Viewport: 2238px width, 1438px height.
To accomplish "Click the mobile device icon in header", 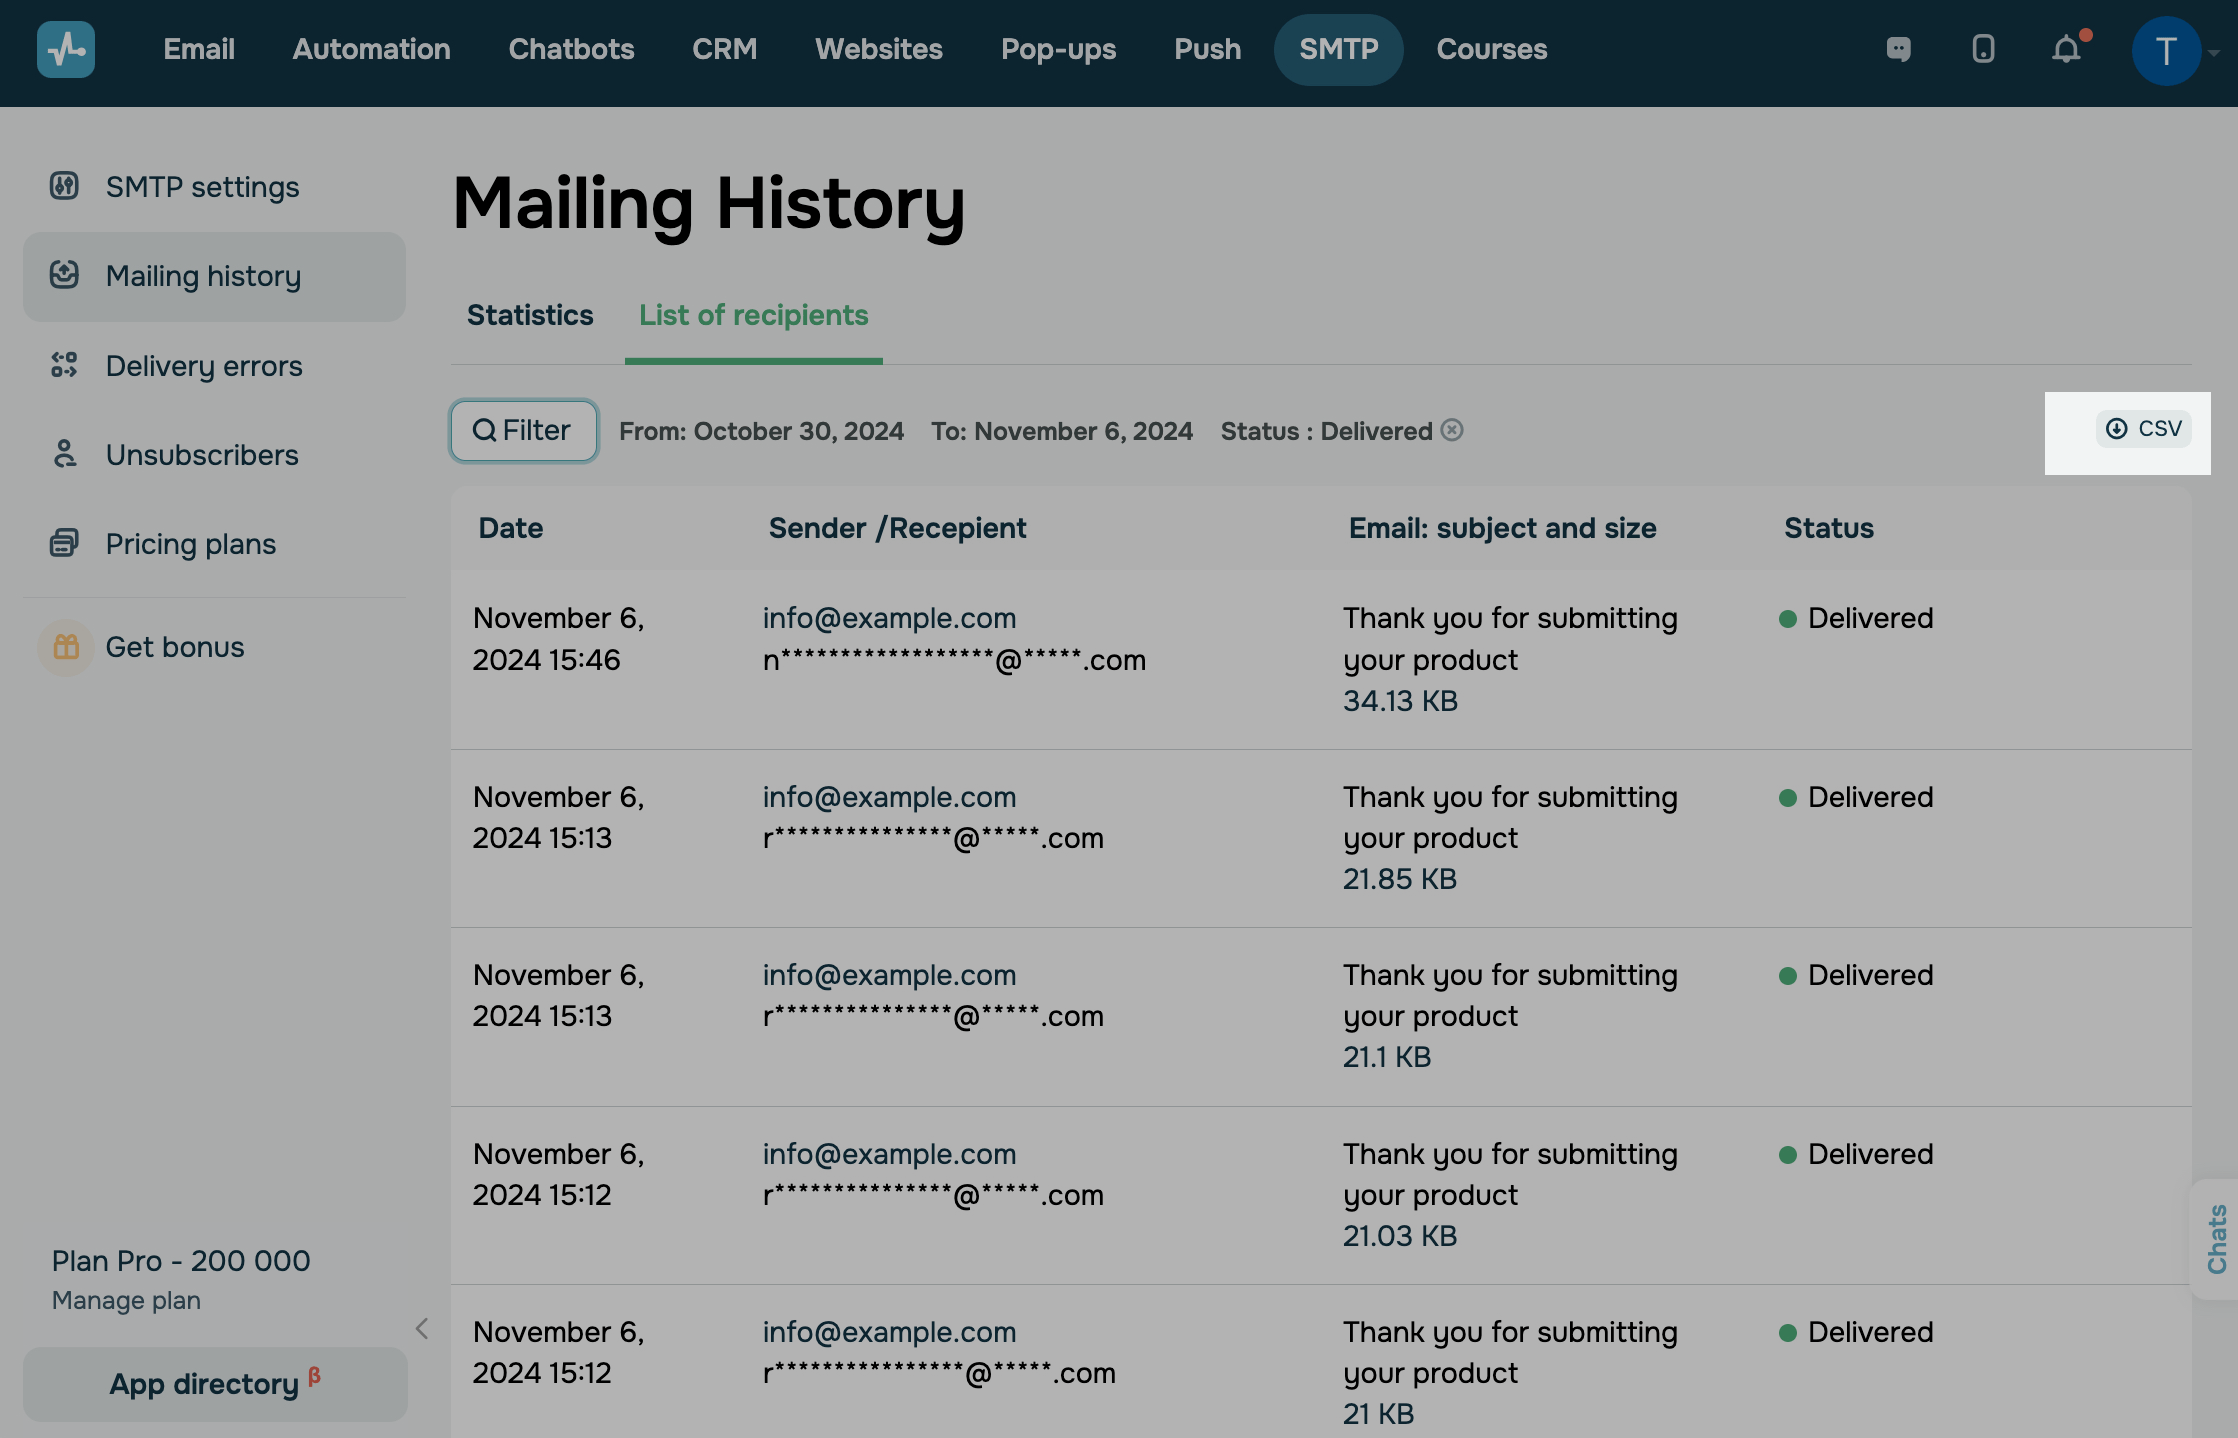I will (x=1983, y=49).
